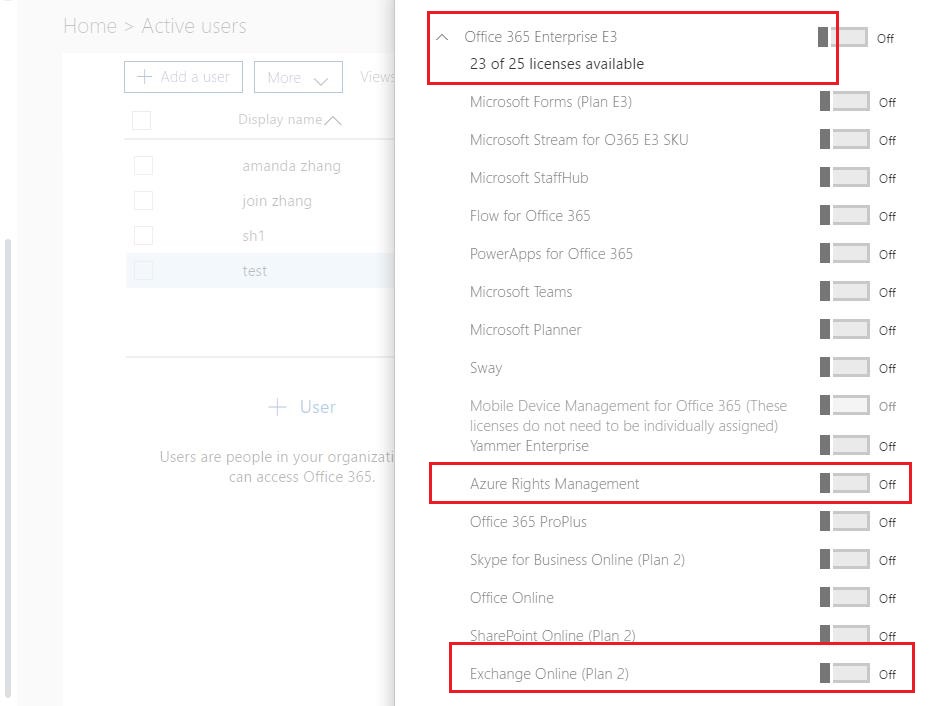
Task: Open user amanda zhang
Action: [x=291, y=166]
